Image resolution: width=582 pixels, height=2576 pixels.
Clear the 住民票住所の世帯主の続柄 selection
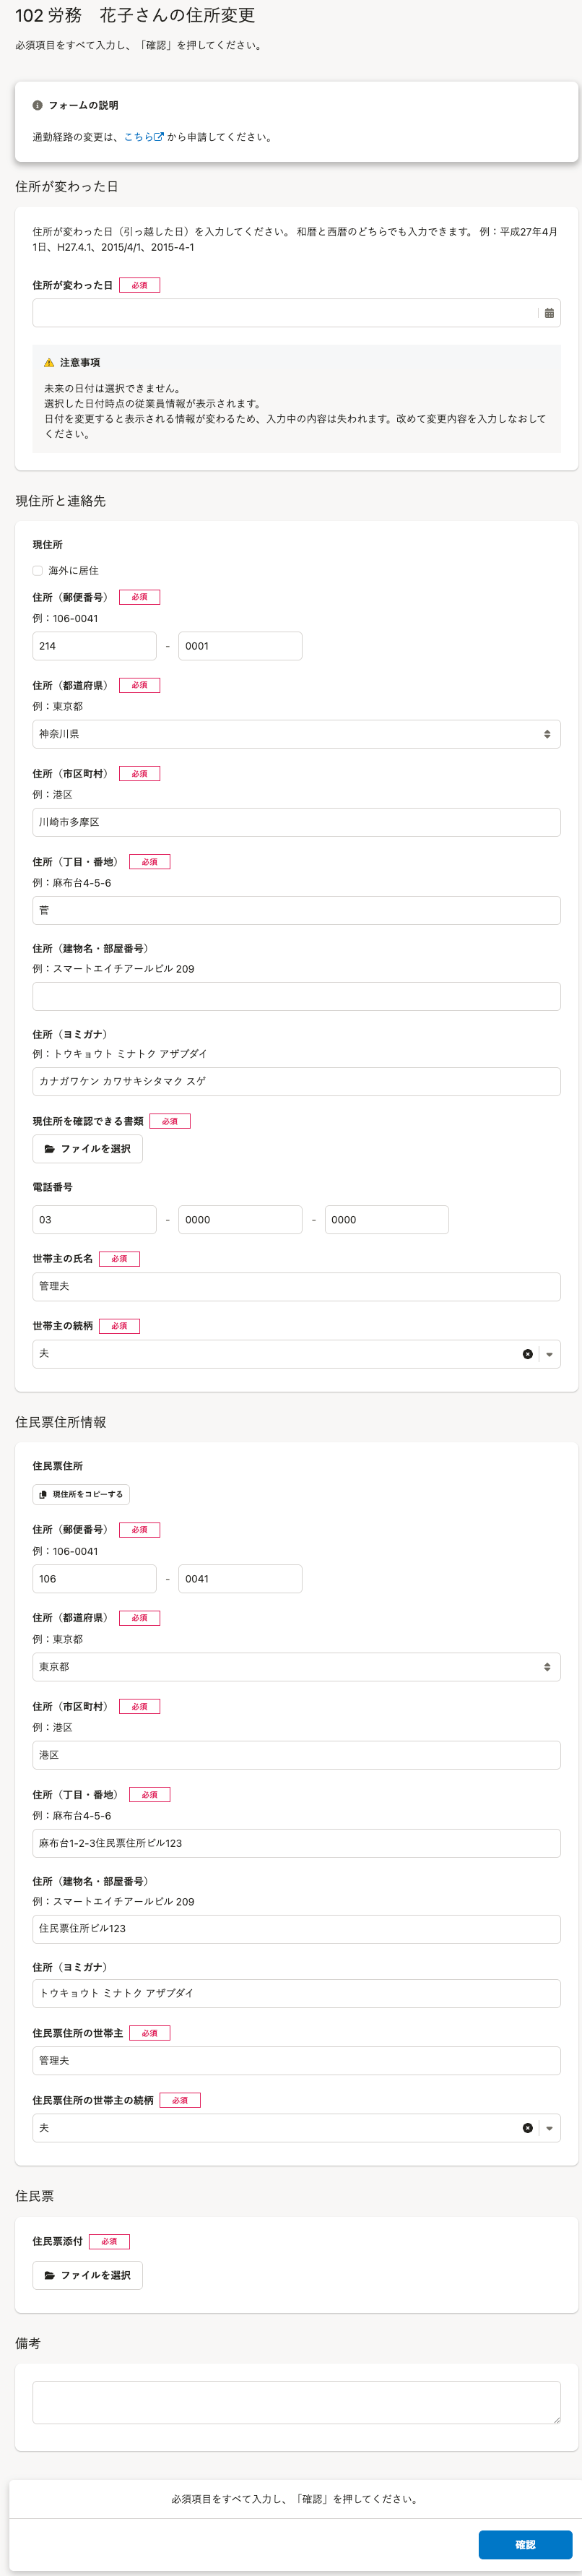pyautogui.click(x=527, y=2128)
